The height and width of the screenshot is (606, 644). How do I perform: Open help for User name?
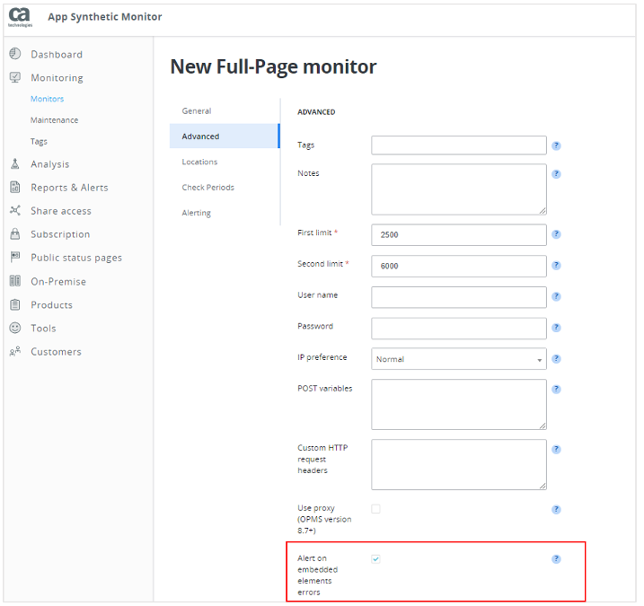[556, 297]
